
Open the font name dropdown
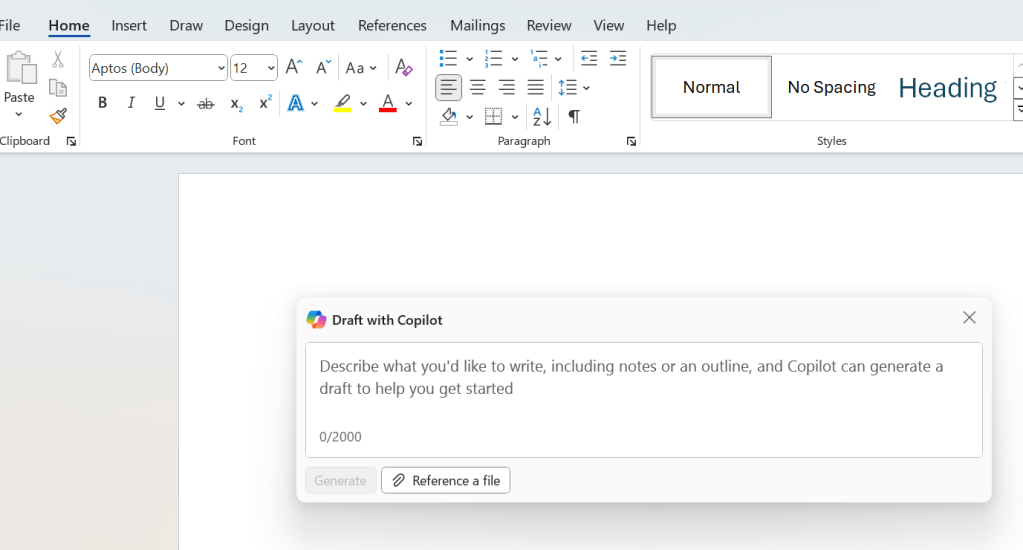click(x=221, y=68)
